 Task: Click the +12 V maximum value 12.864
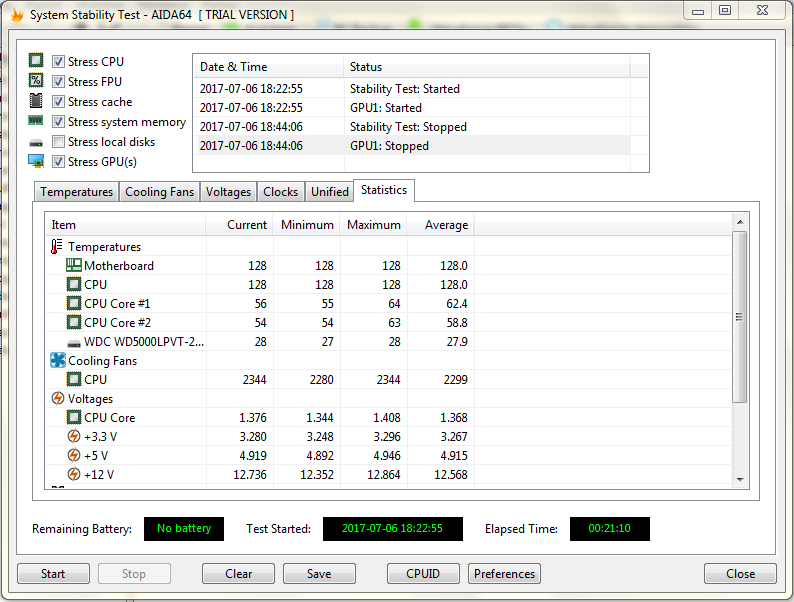click(x=383, y=475)
